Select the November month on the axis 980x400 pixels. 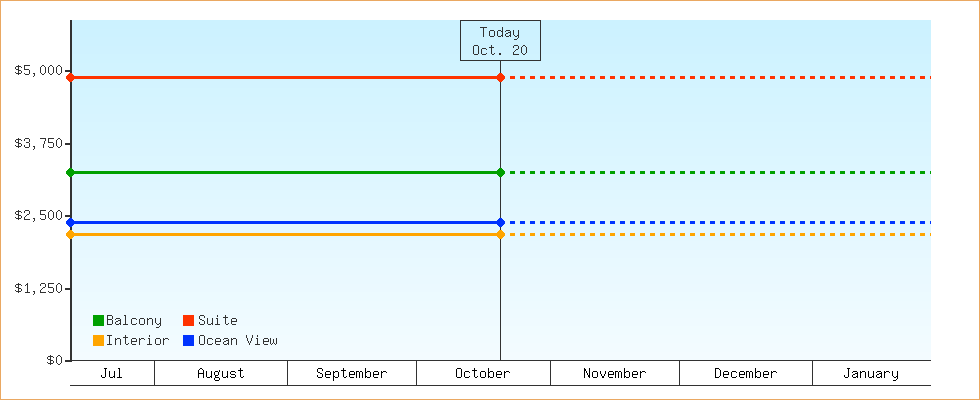click(x=615, y=373)
